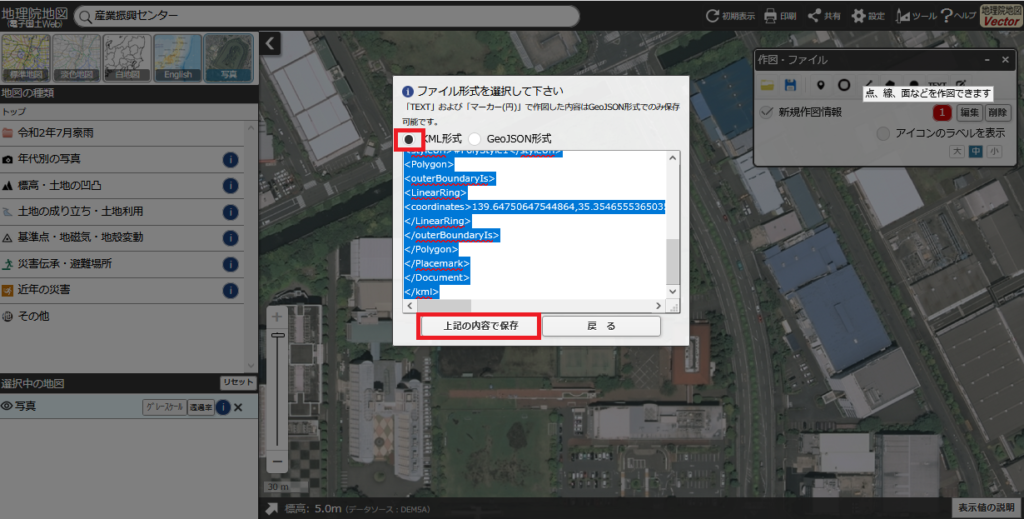
Task: Enable アイコンのラベルを表示 checkbox
Action: pos(883,133)
